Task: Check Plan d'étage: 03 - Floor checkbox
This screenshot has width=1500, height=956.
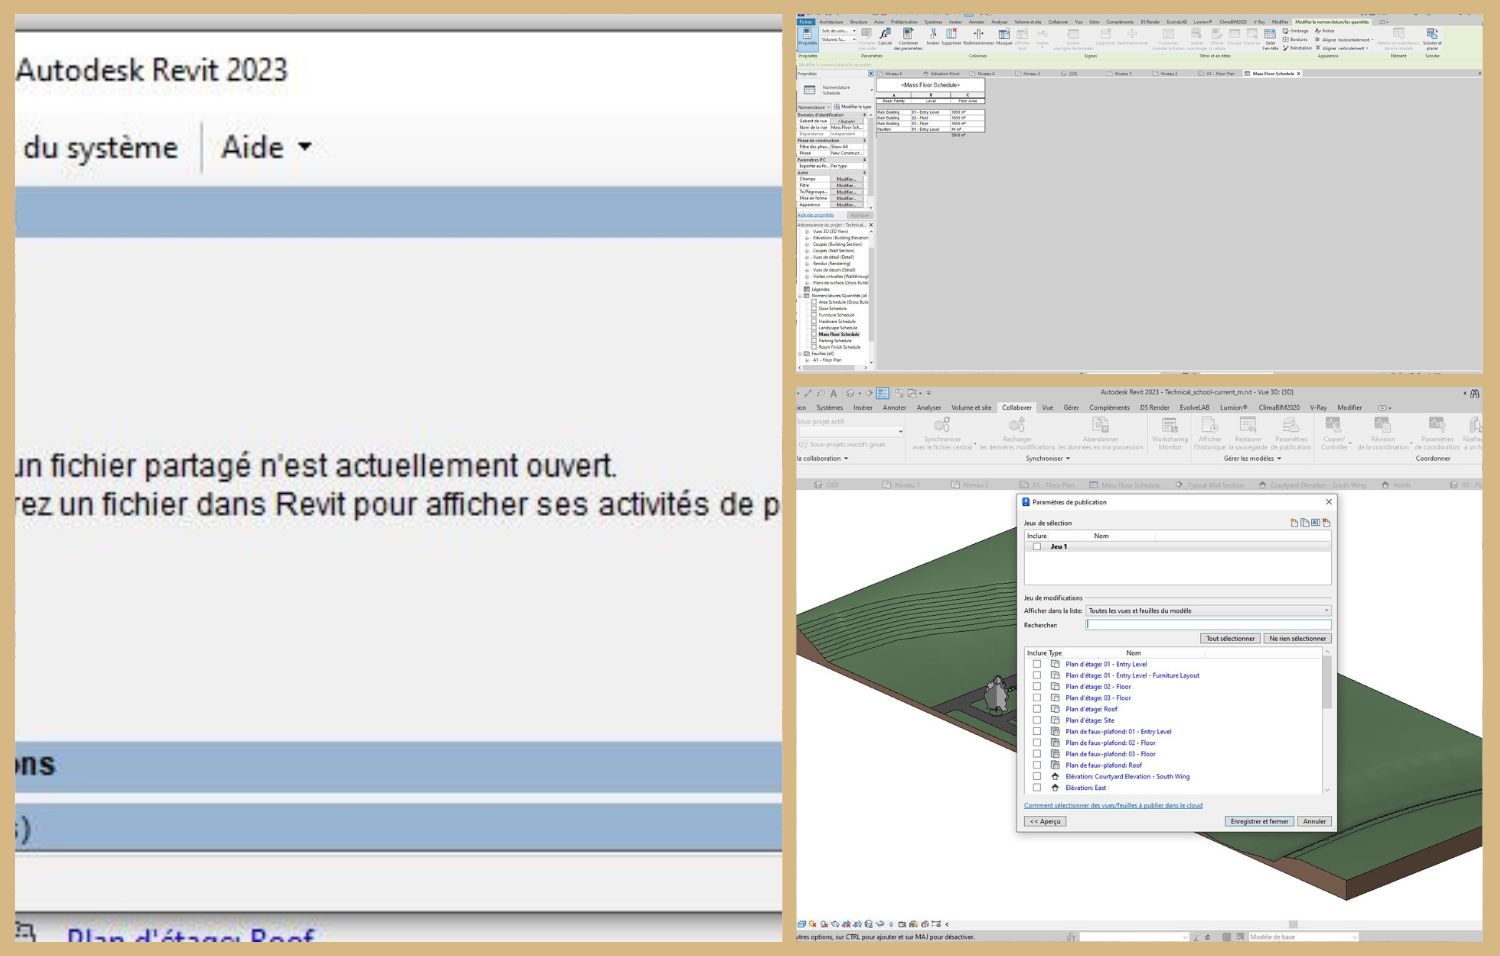Action: [x=1037, y=698]
